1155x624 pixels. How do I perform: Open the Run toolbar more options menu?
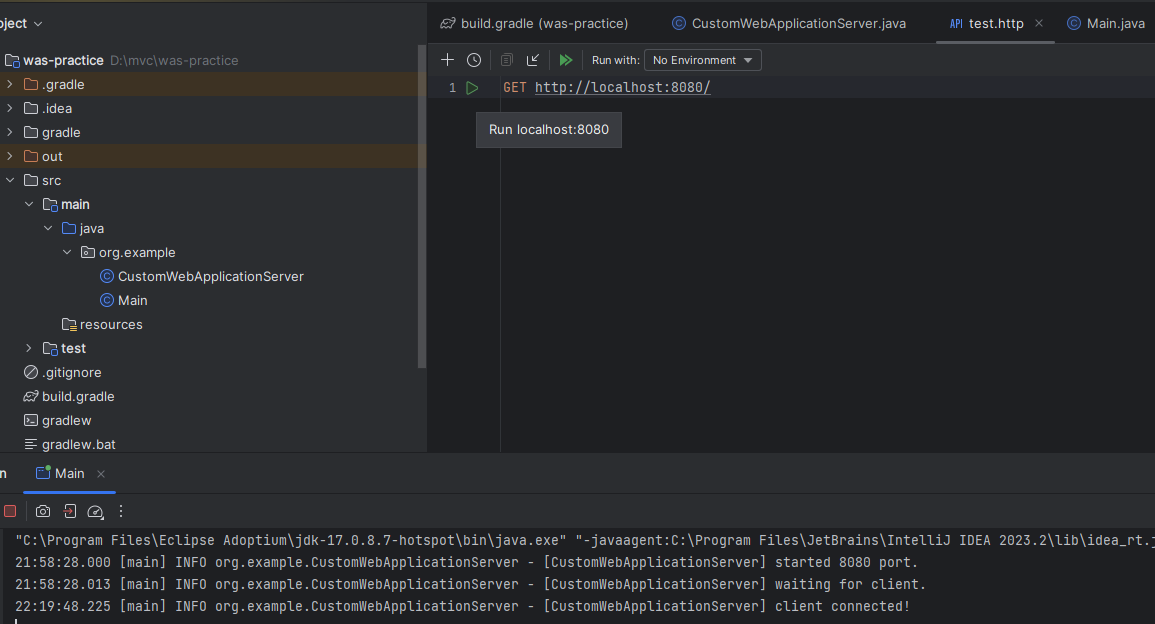point(121,511)
